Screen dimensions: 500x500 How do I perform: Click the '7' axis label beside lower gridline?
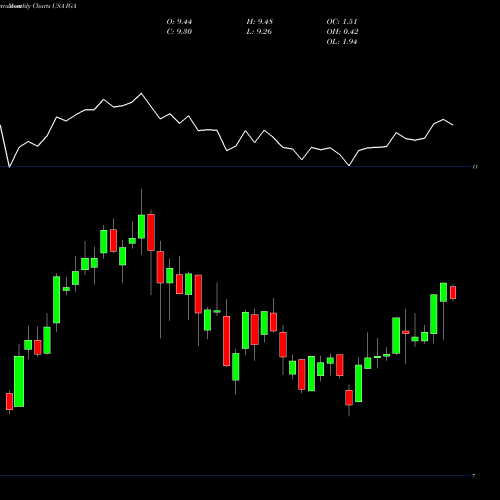point(474,476)
